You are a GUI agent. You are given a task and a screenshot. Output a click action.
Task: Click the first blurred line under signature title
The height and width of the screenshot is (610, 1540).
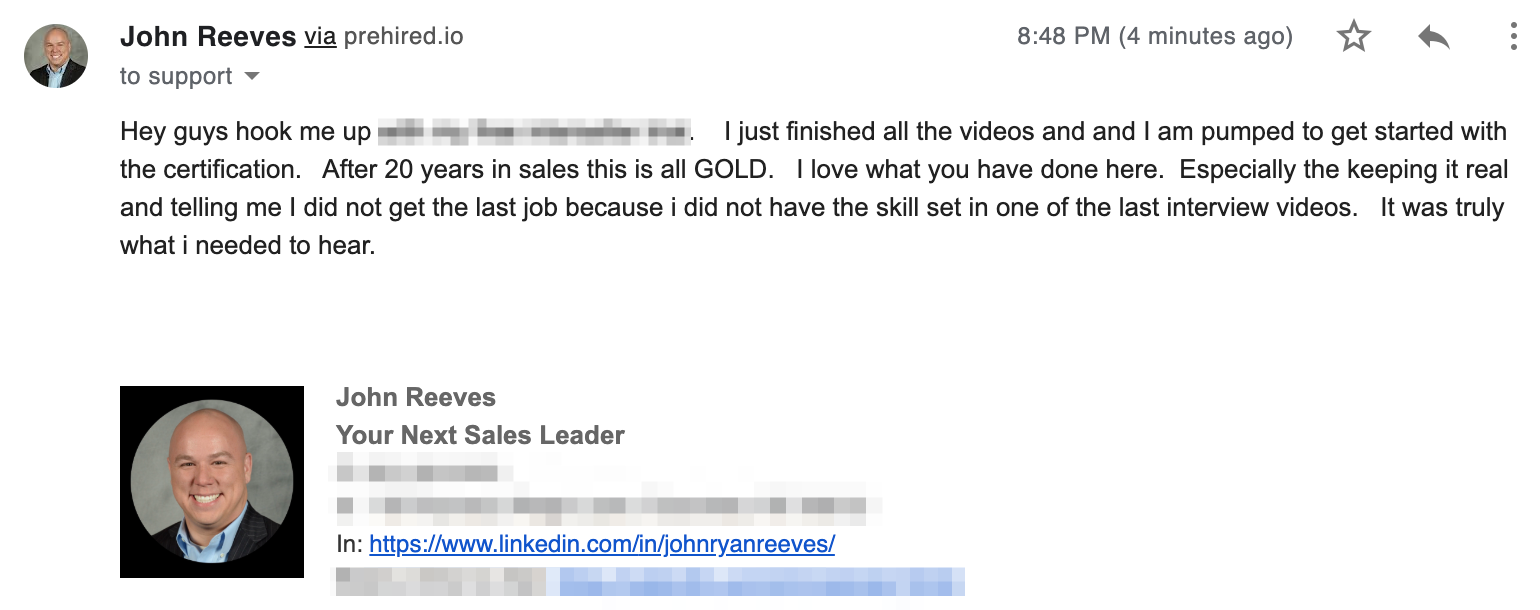coord(418,471)
